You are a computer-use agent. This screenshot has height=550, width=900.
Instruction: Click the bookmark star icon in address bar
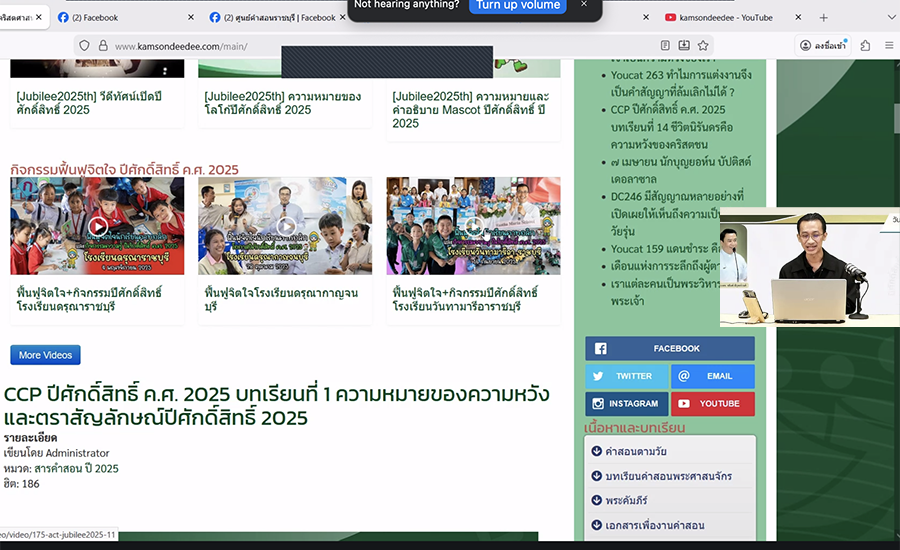coord(703,46)
